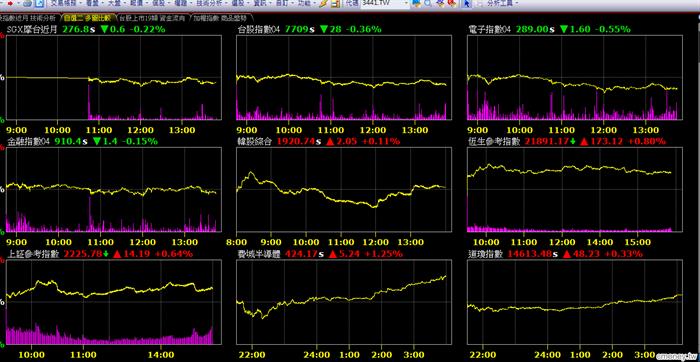Switch to 台股上市19類 資金流向 tab
The width and height of the screenshot is (700, 362).
tap(152, 18)
